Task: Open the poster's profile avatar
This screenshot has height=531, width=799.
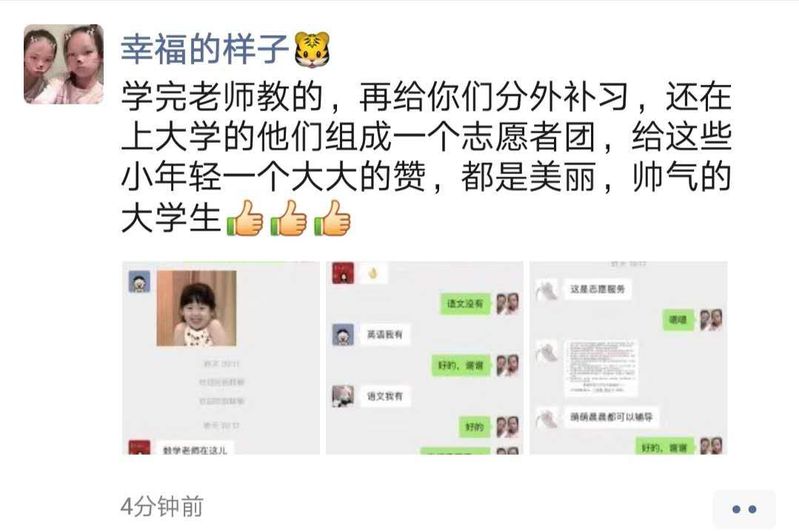Action: (64, 64)
